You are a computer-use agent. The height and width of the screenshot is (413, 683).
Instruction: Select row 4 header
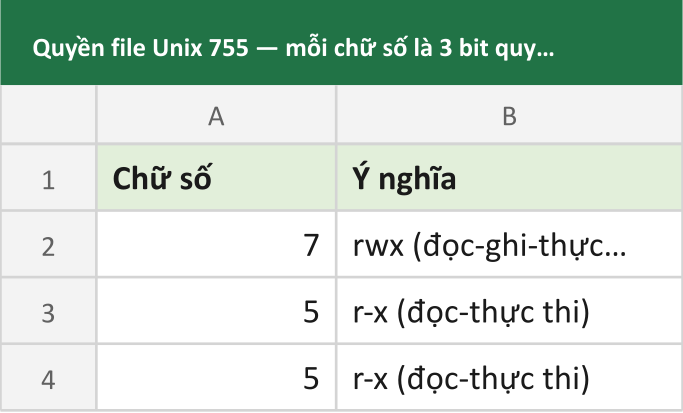tap(48, 378)
